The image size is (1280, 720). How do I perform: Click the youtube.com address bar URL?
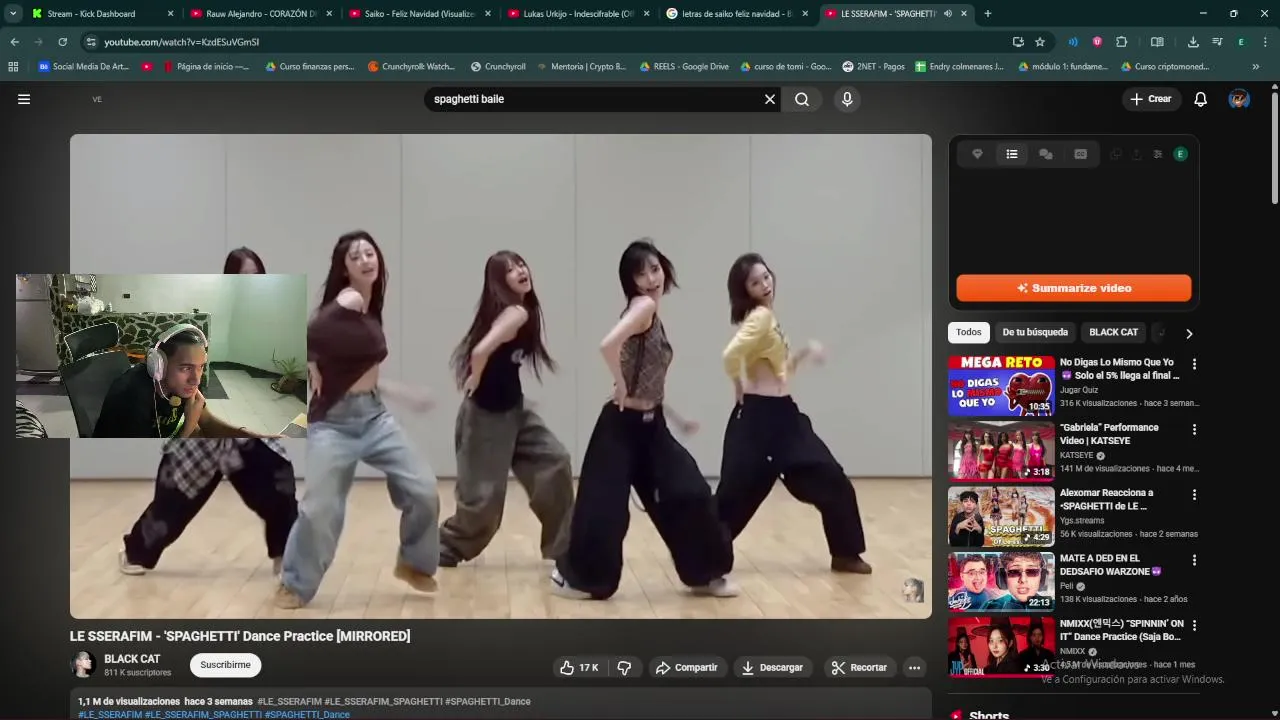[x=181, y=42]
